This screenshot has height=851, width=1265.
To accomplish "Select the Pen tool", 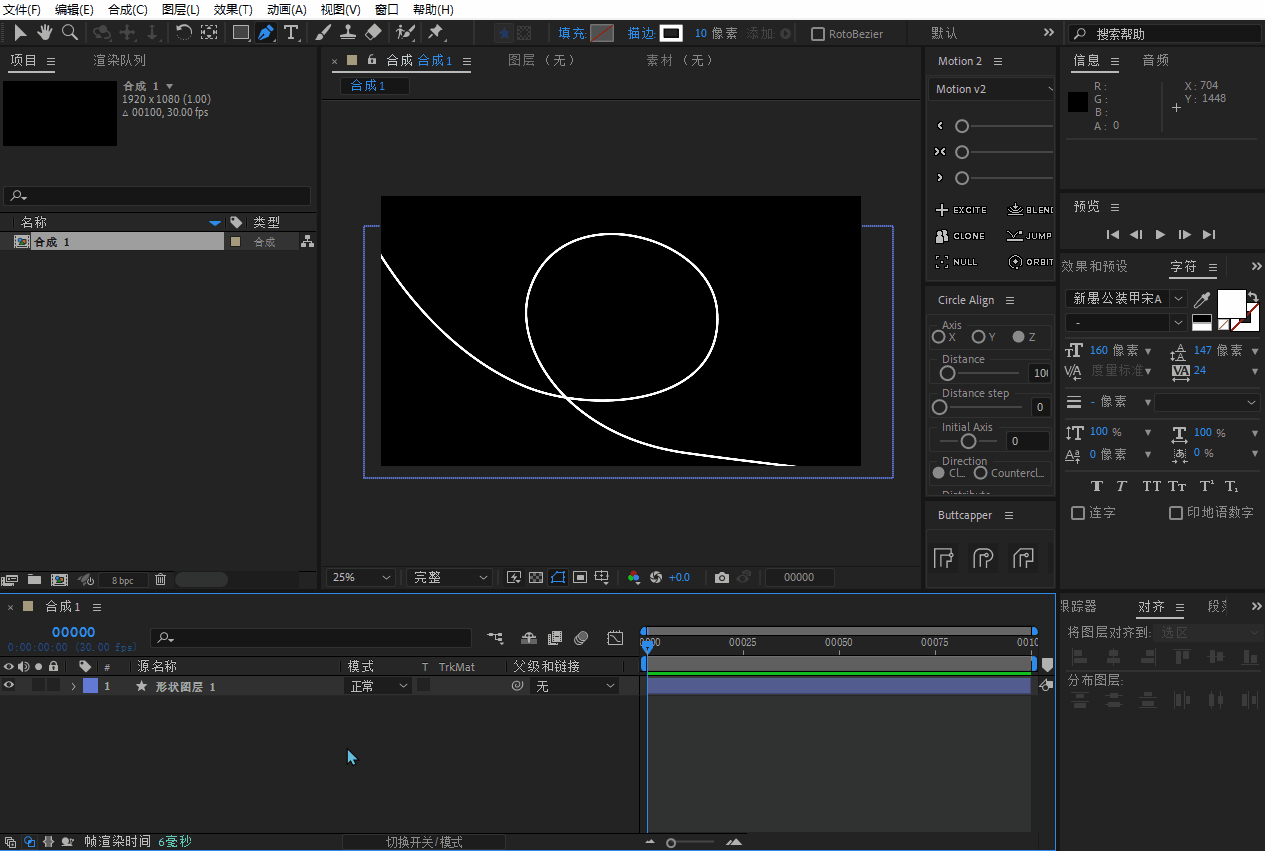I will [x=266, y=33].
